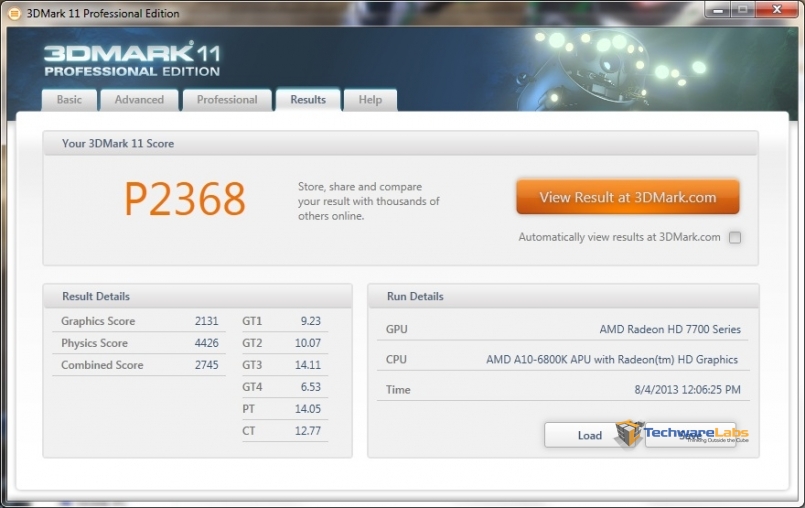Click the Physics Score value 4426
Screen dimensions: 805x508
click(206, 343)
